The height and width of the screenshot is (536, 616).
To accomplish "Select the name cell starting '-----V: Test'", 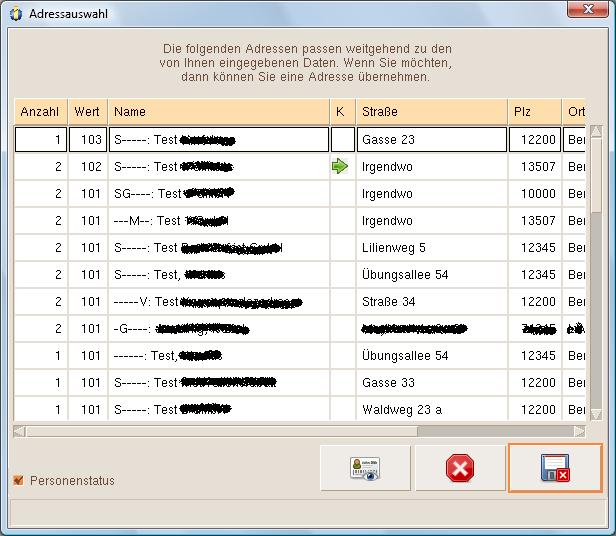I will pos(219,302).
